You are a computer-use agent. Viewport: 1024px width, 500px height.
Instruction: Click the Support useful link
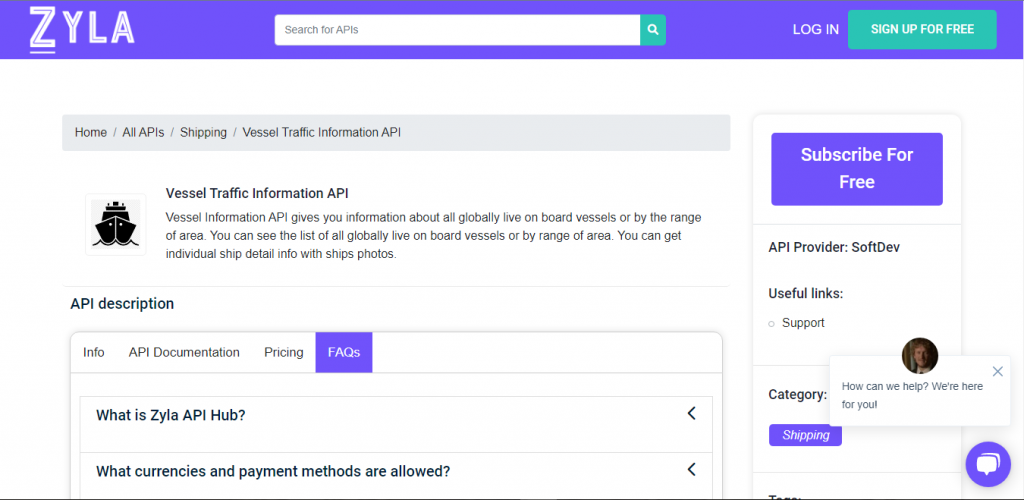point(803,323)
